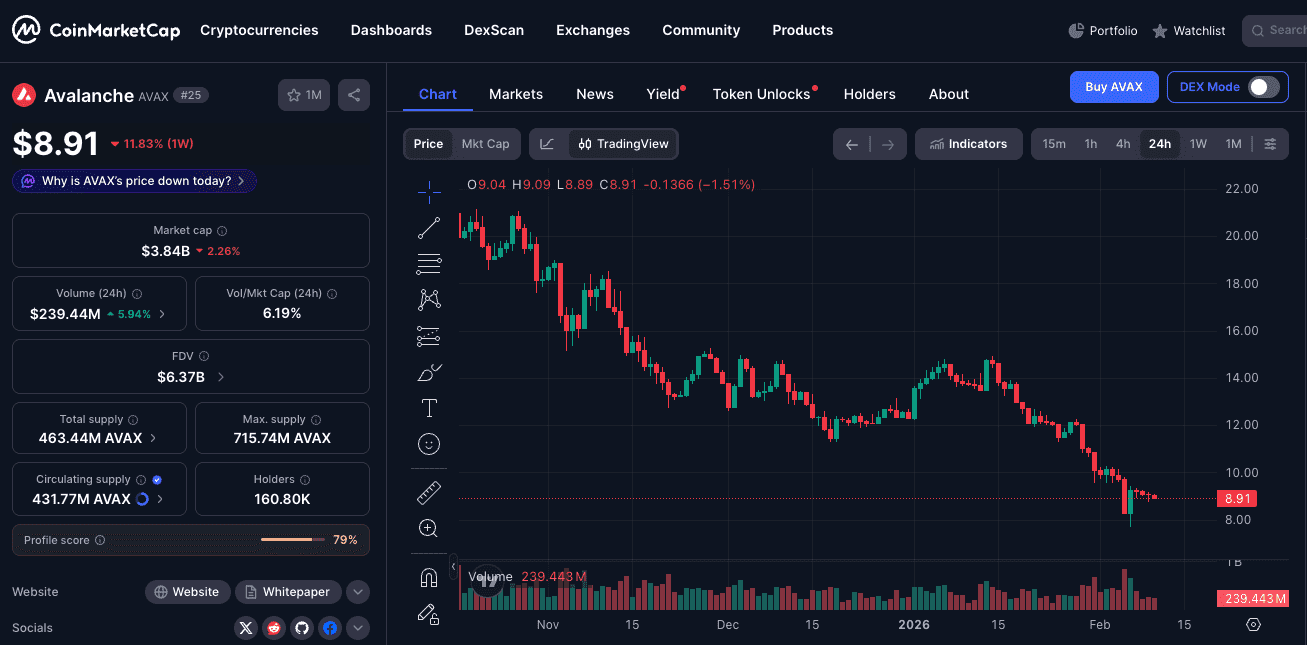
Task: Open the text annotation tool
Action: click(429, 407)
